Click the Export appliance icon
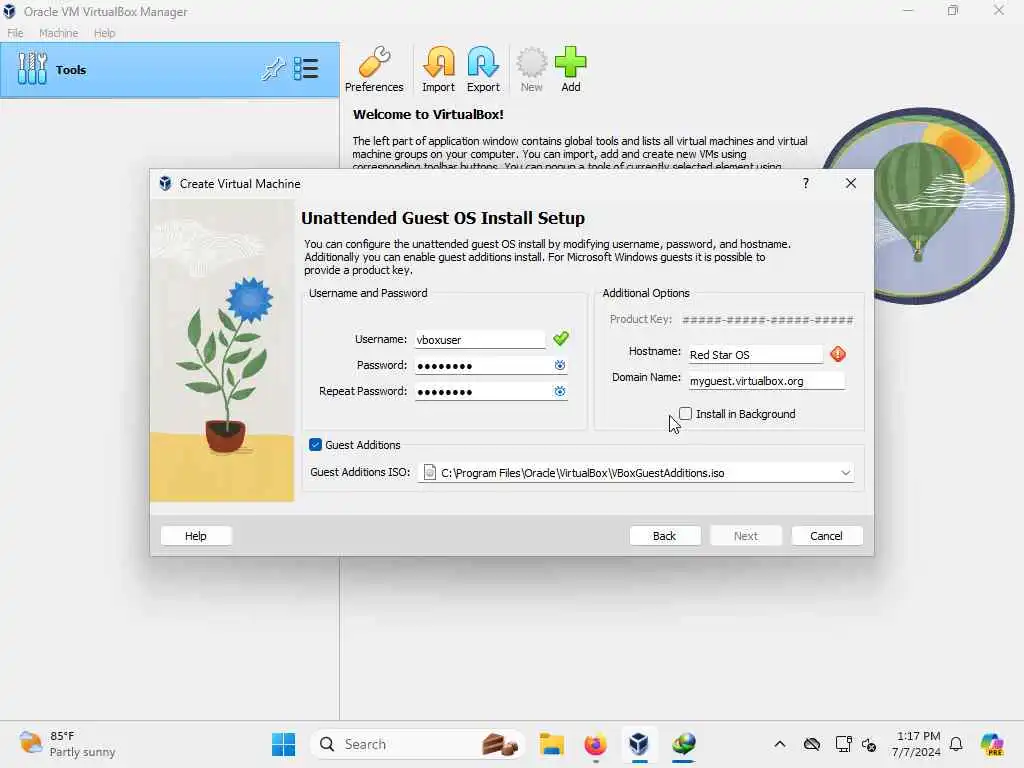 click(483, 70)
